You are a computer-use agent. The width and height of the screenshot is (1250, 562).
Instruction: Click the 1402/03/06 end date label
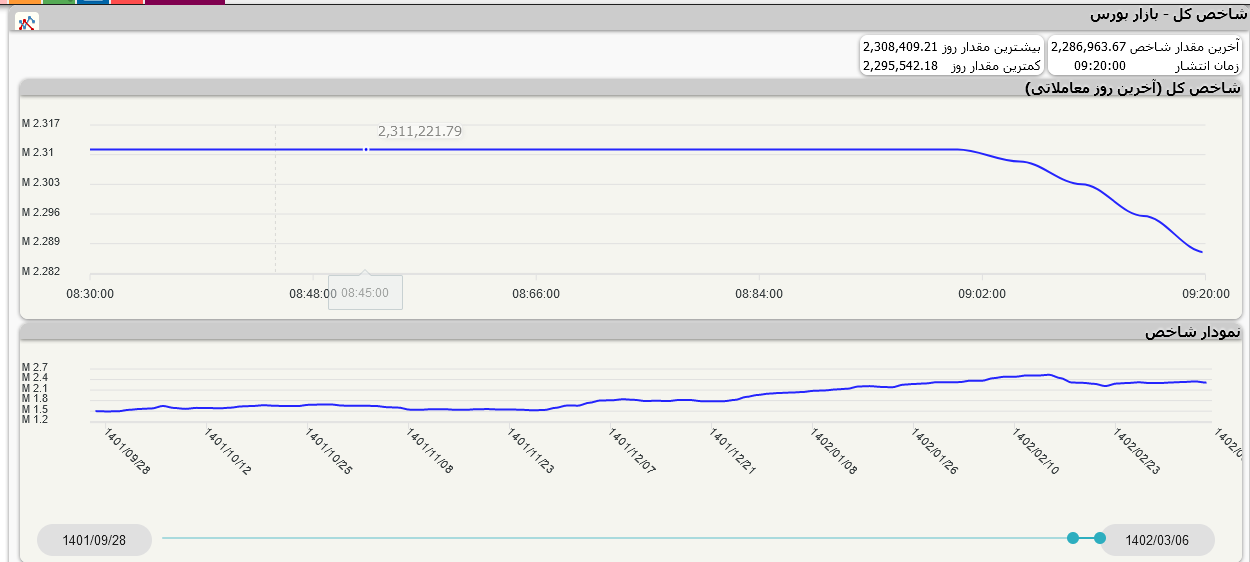pyautogui.click(x=1157, y=540)
